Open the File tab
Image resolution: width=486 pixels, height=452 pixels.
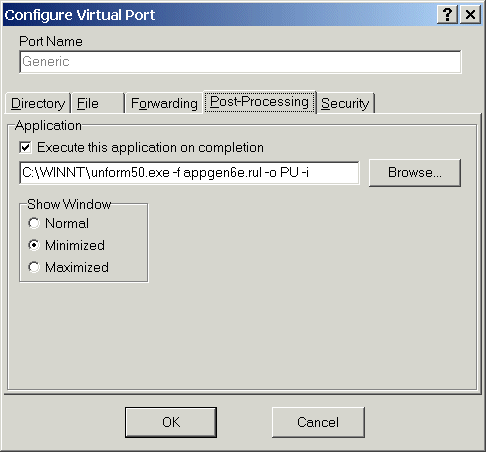(98, 103)
